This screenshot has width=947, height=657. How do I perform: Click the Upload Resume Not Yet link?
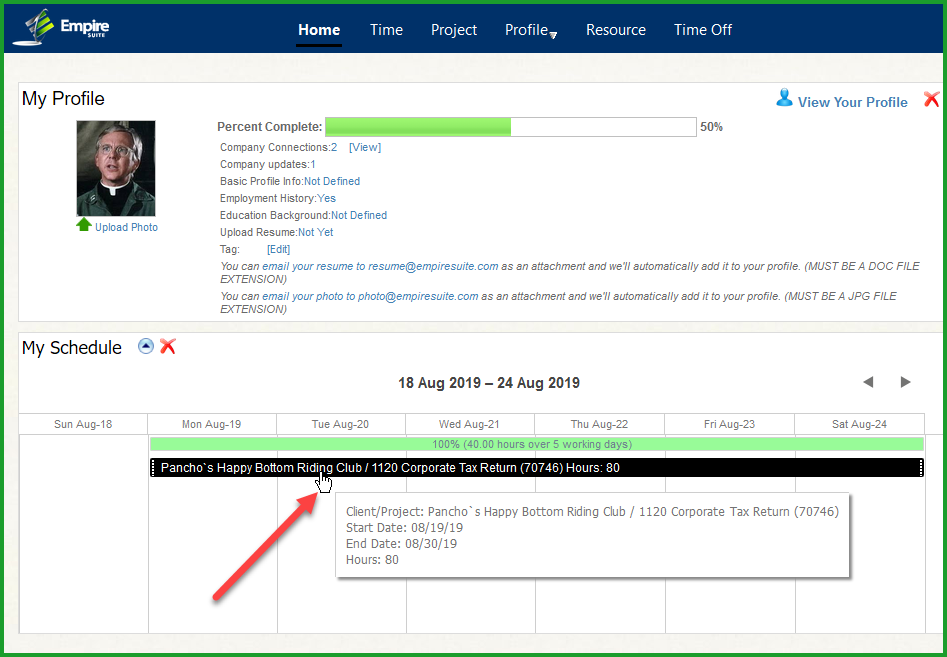pos(316,232)
